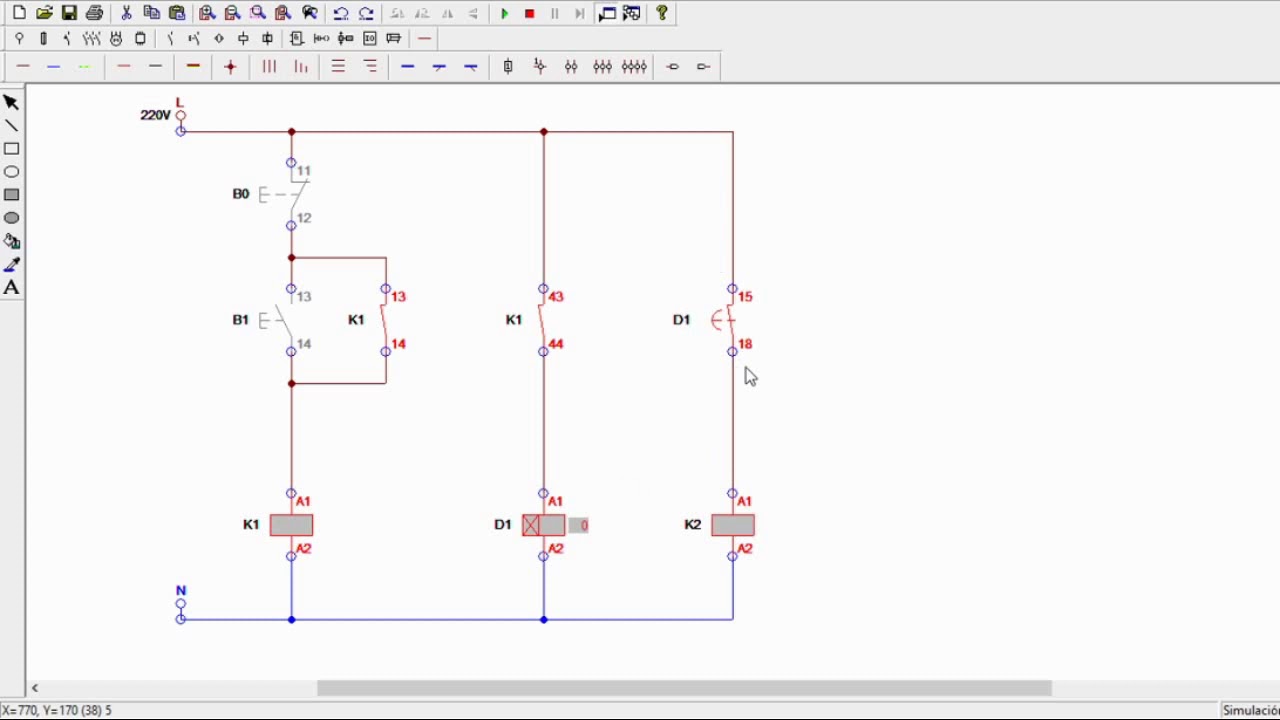Click the scrollbar left arrow
This screenshot has width=1280, height=720.
click(x=35, y=688)
